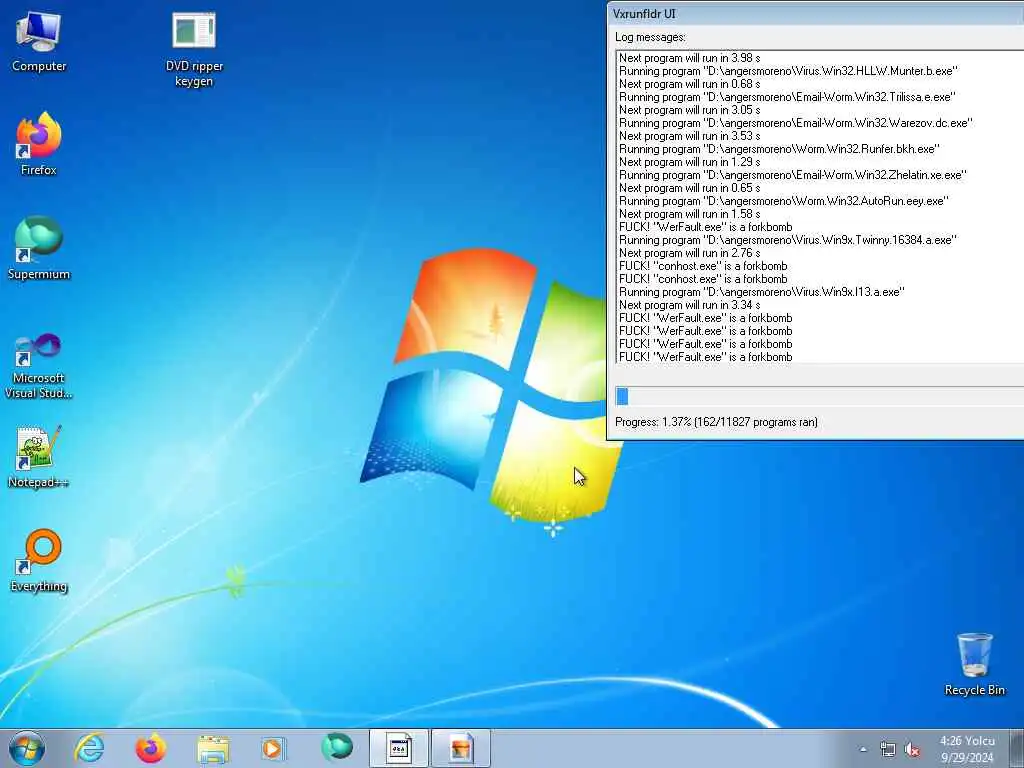Viewport: 1024px width, 768px height.
Task: Switch to the Vxrunfldr taskbar window button
Action: 398,748
